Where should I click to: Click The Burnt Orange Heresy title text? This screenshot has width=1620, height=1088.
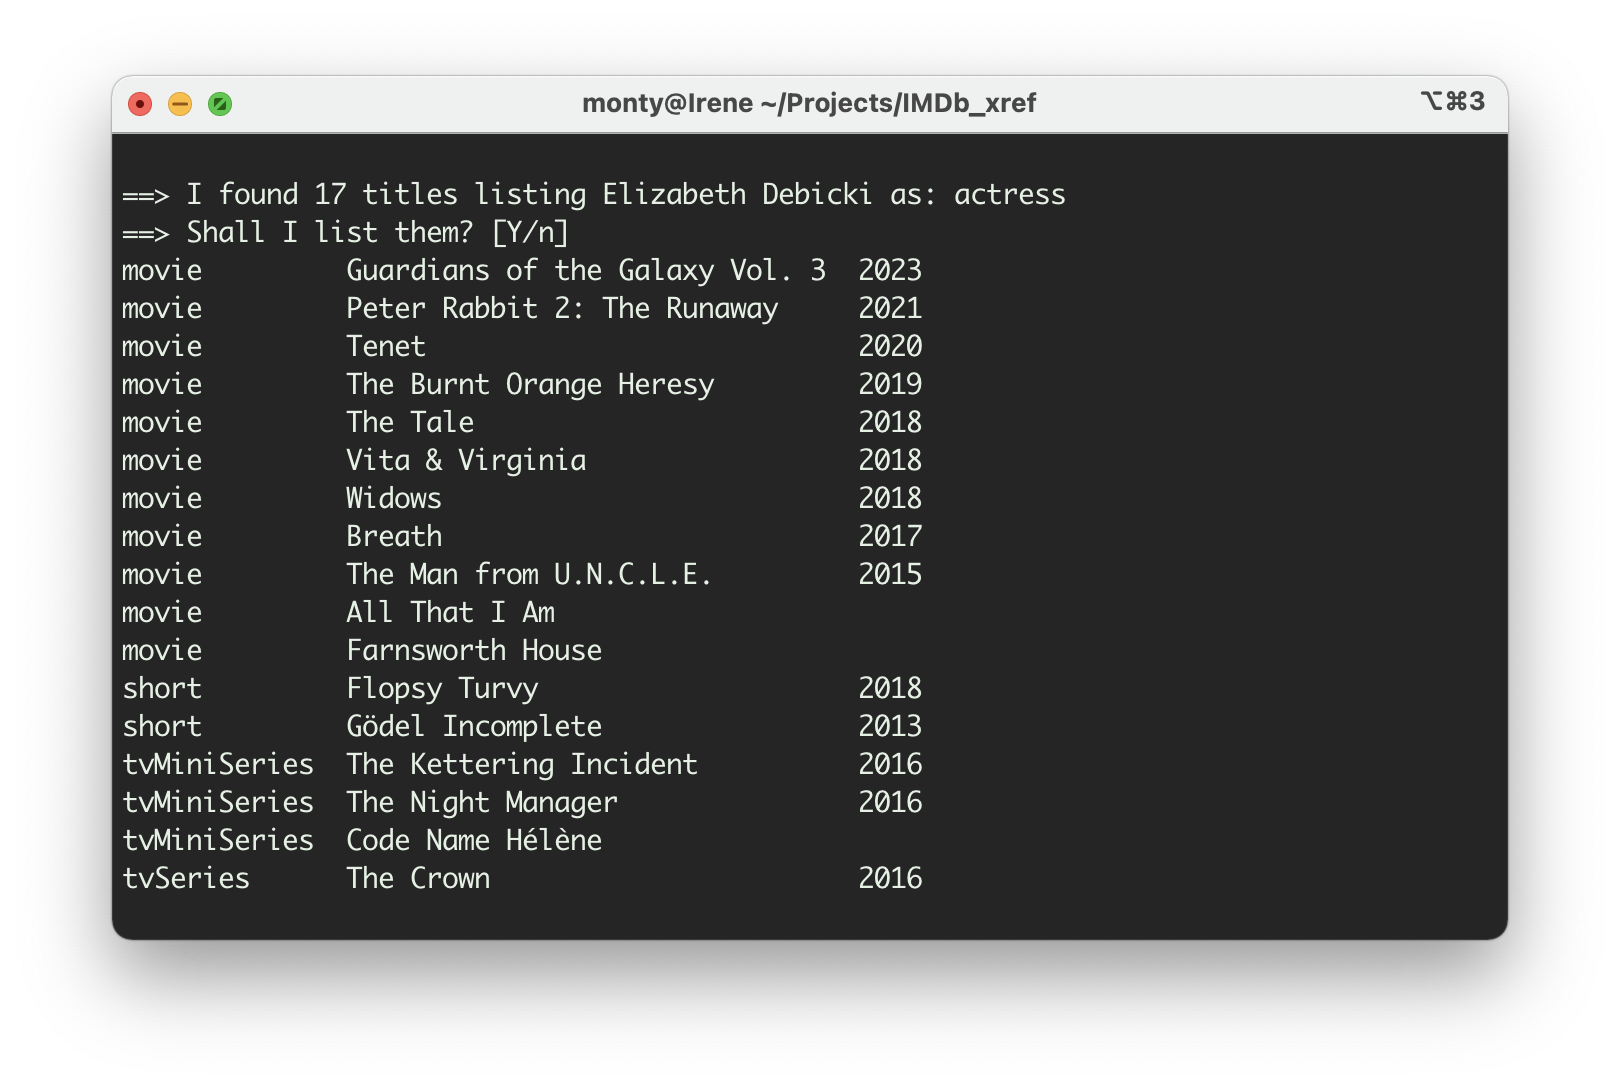coord(530,384)
